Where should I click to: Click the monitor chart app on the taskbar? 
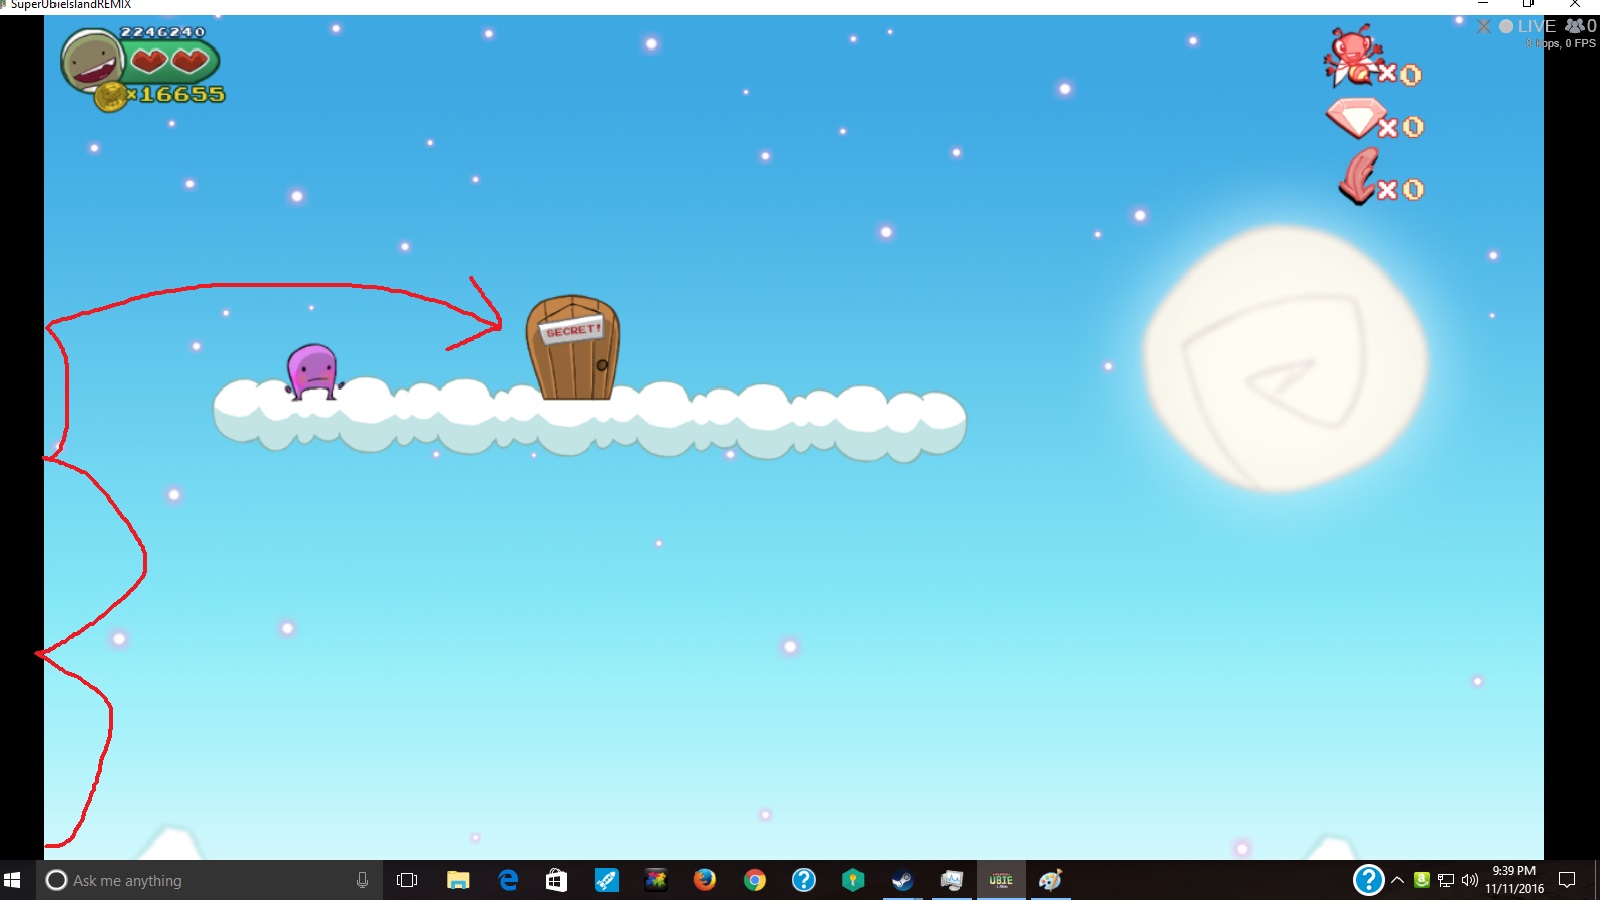(951, 880)
